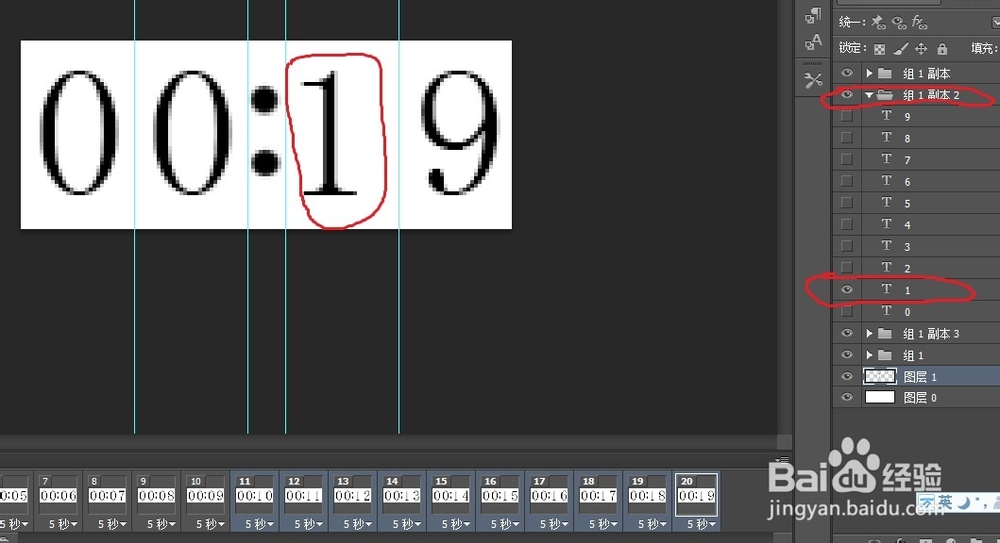Select animation frame 9 thumbnail
1000x543 pixels.
(156, 495)
